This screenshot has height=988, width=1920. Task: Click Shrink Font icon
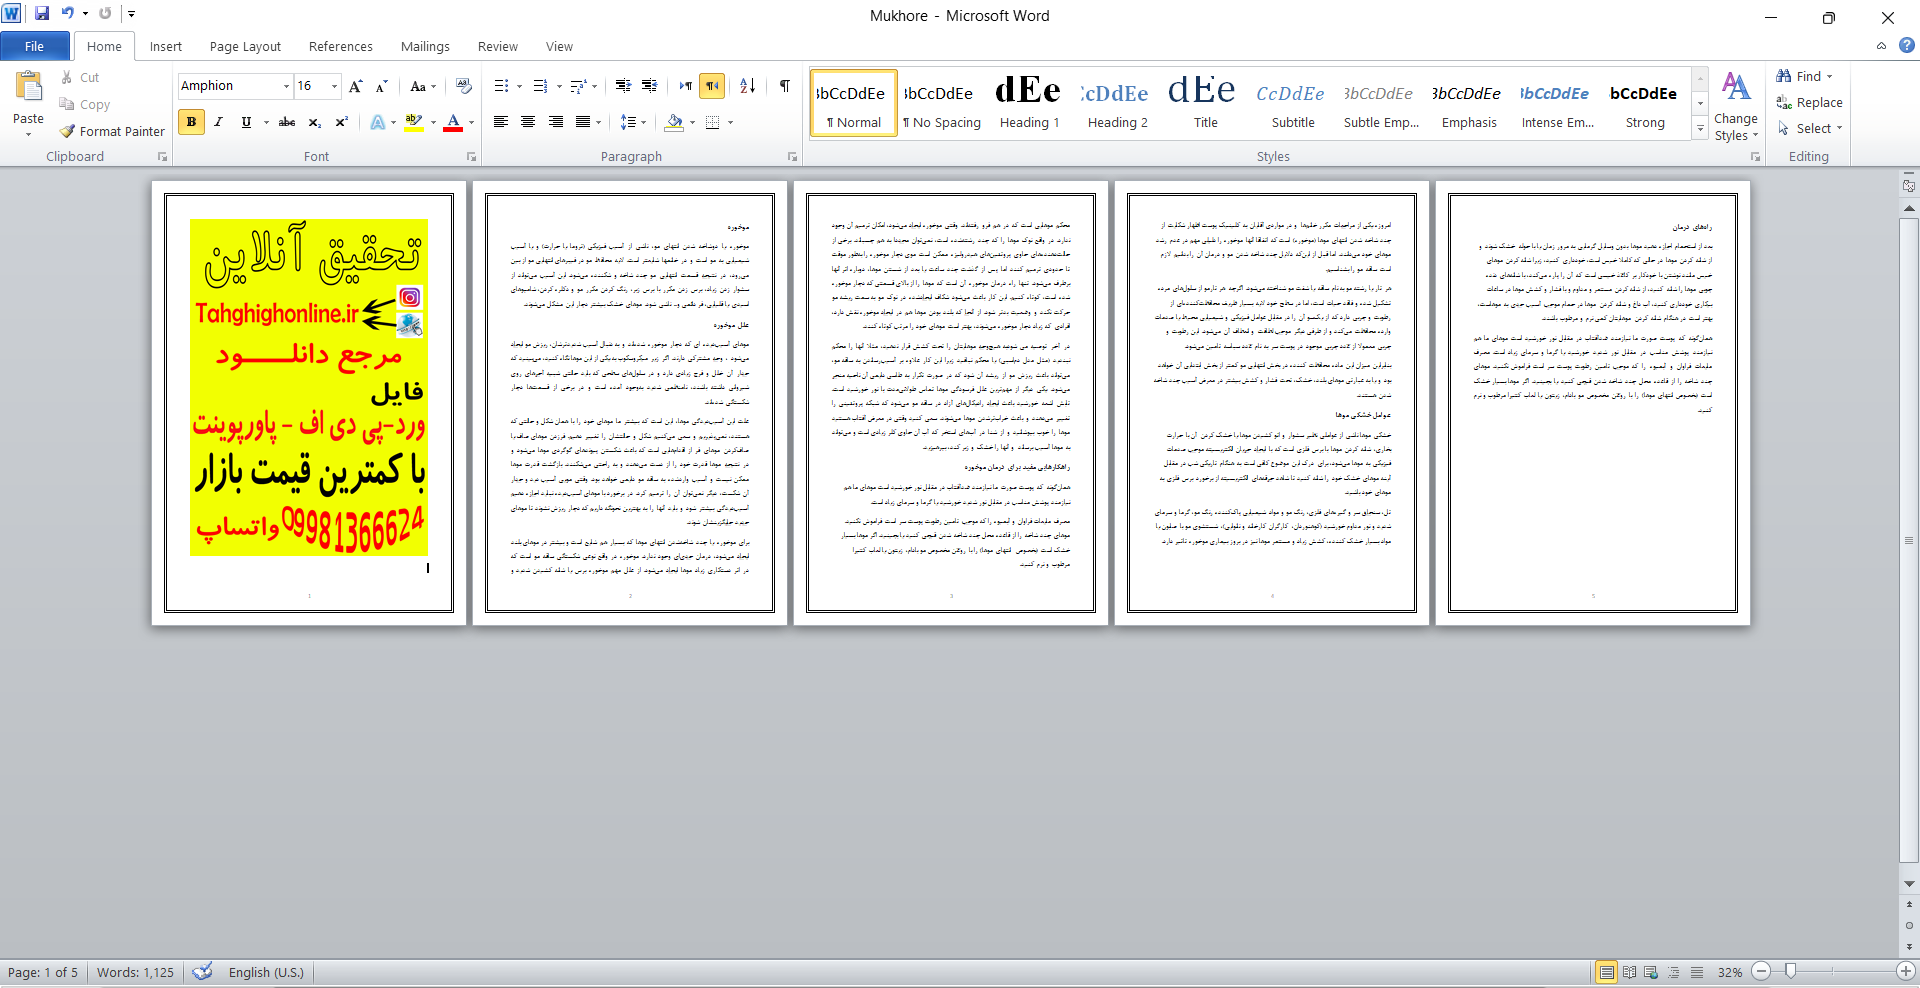pyautogui.click(x=381, y=86)
